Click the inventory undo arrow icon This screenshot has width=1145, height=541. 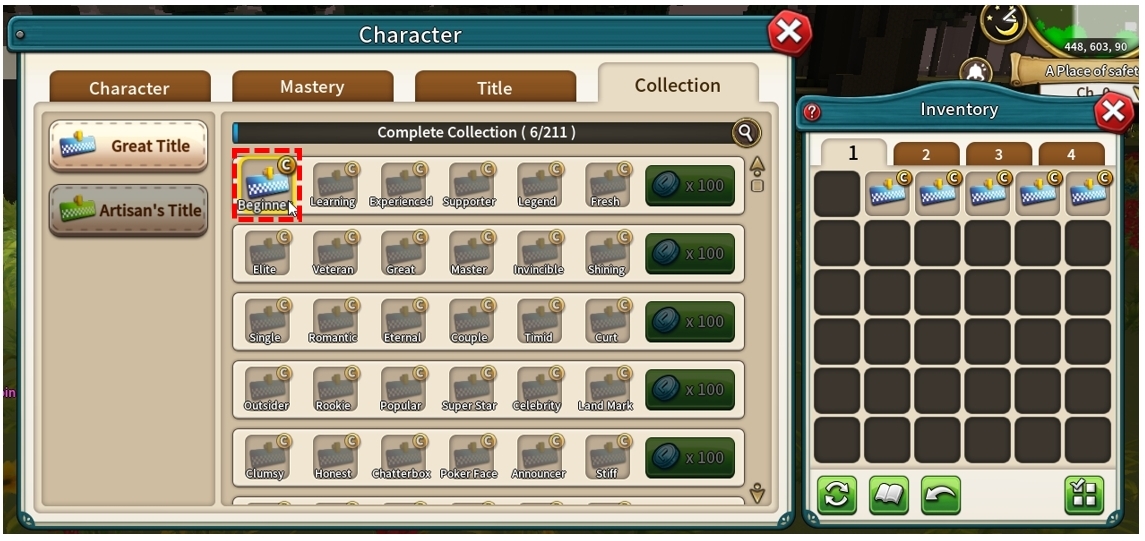[941, 495]
